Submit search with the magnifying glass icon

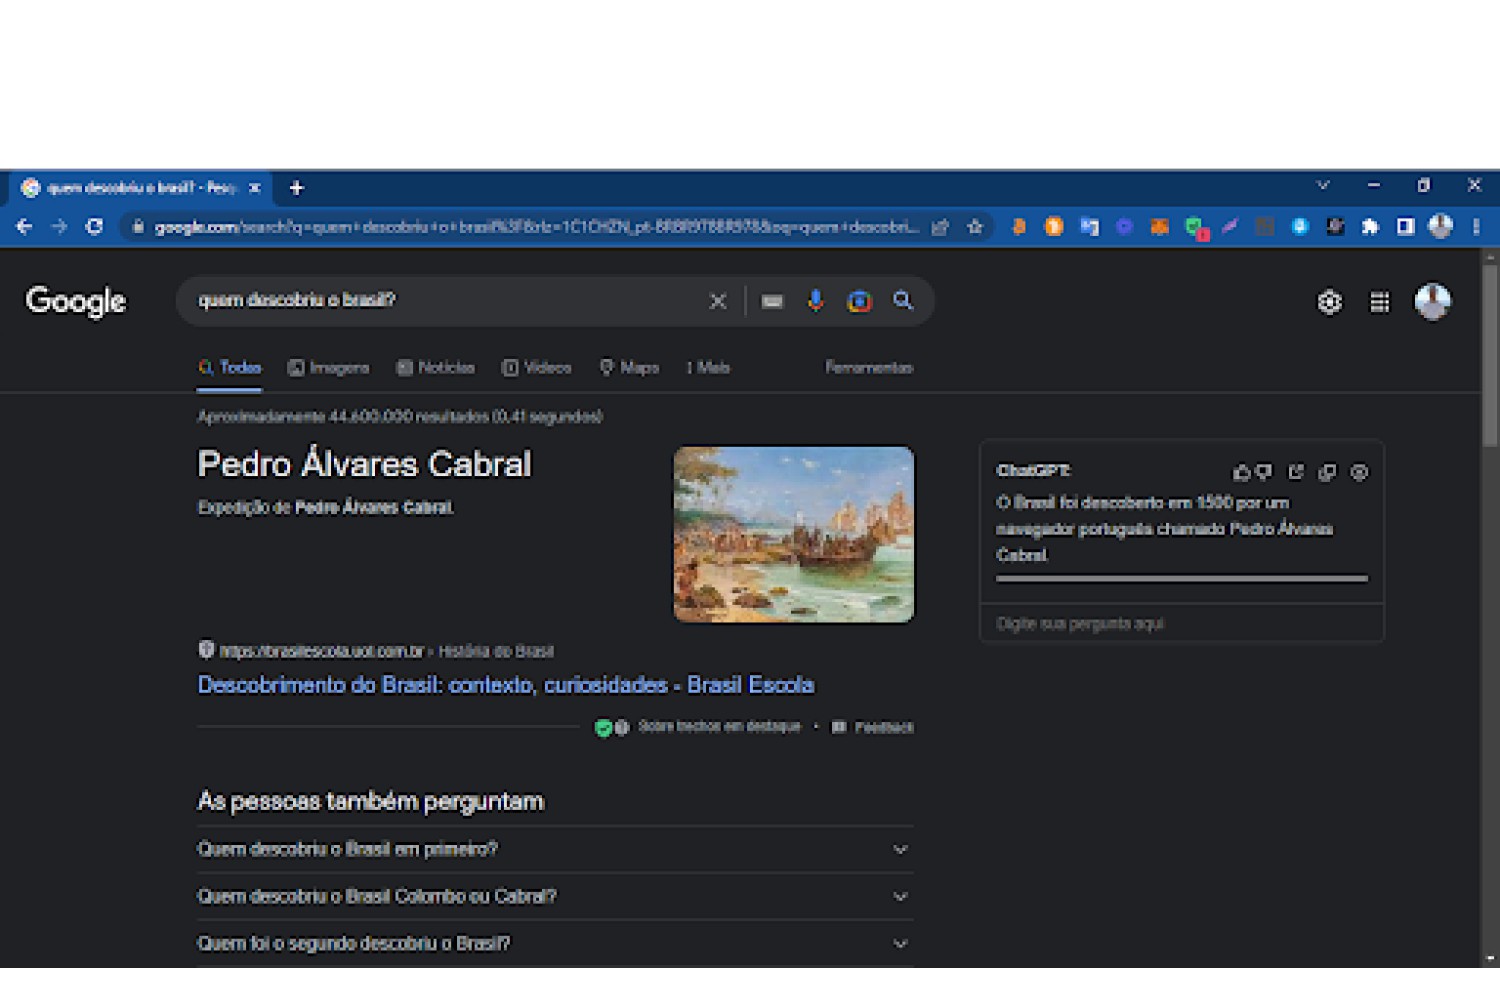click(x=903, y=300)
